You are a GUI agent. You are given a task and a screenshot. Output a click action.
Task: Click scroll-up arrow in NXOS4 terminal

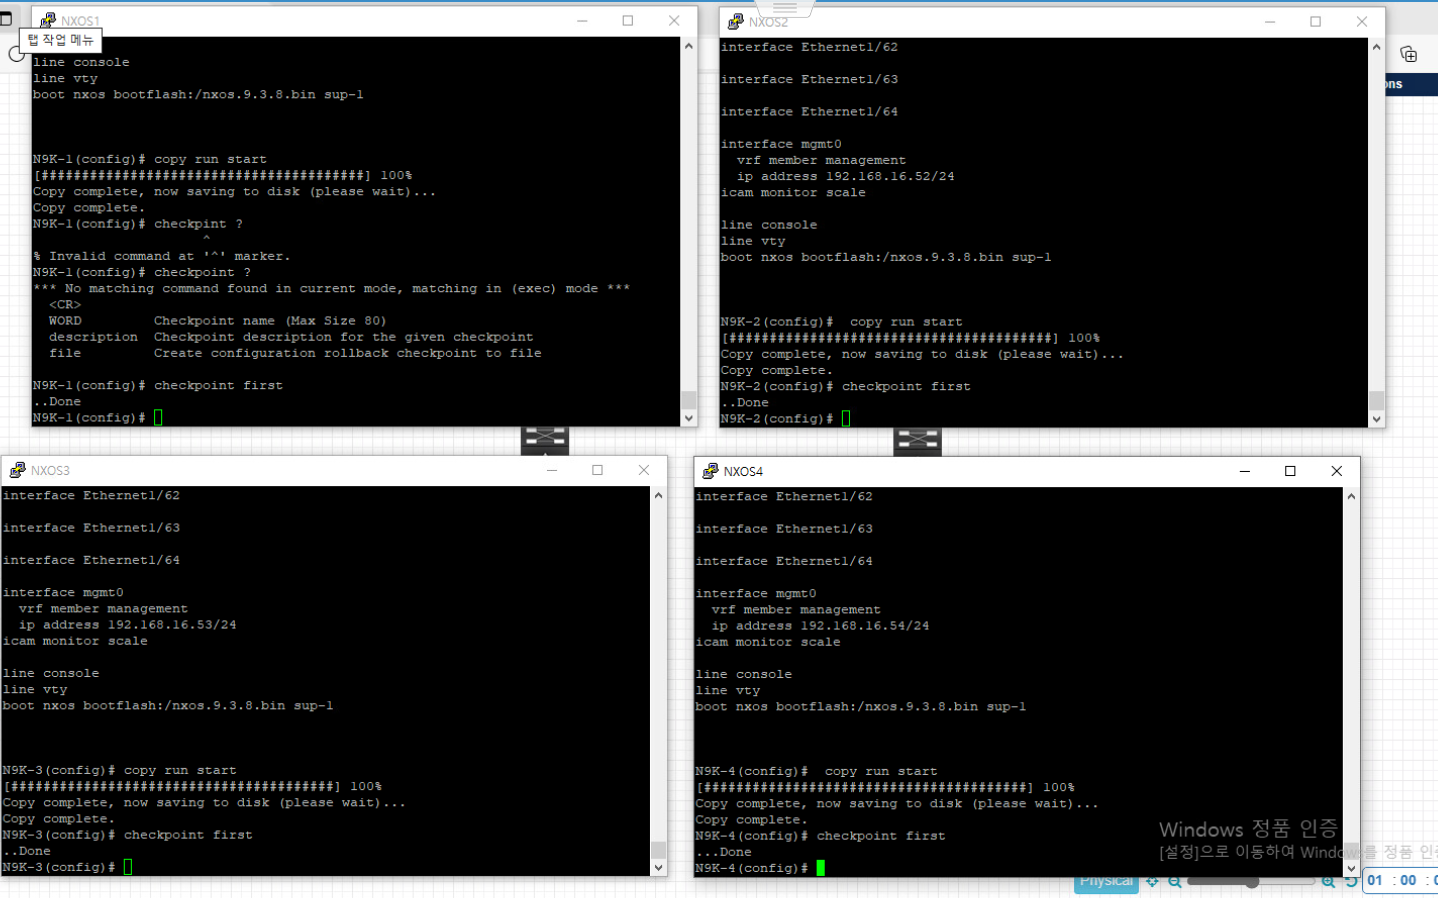coord(1351,496)
